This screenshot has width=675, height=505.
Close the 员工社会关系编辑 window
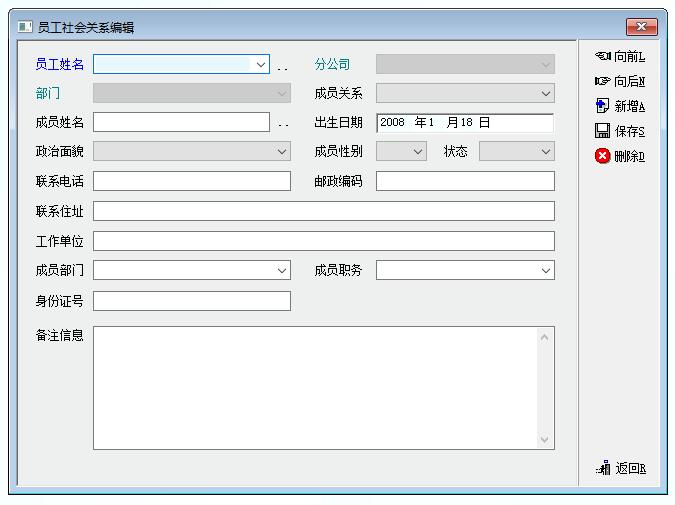click(x=641, y=27)
